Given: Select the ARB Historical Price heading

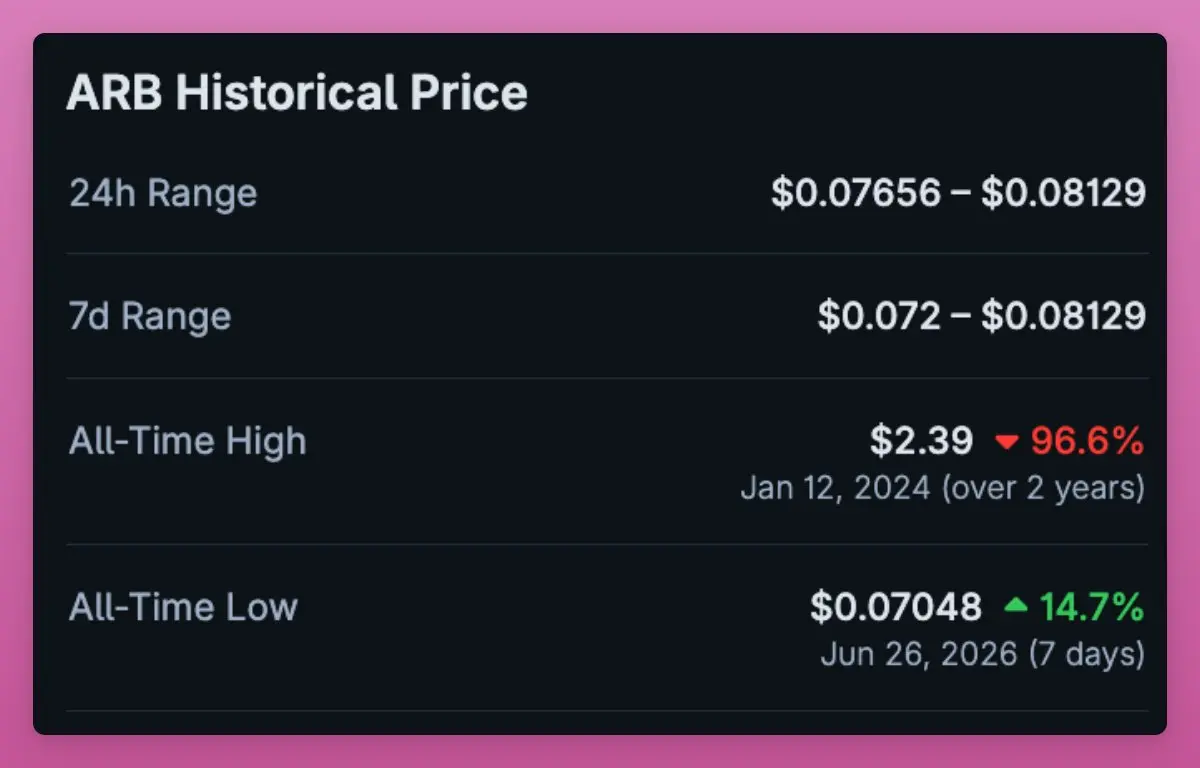Looking at the screenshot, I should [297, 93].
